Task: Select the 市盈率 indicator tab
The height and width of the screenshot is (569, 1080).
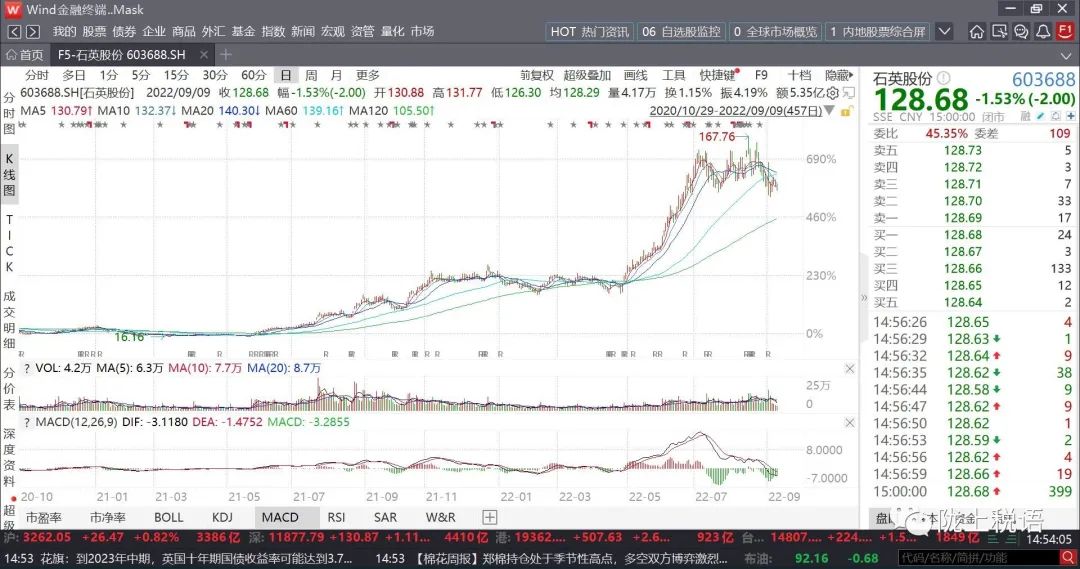Action: (x=44, y=517)
